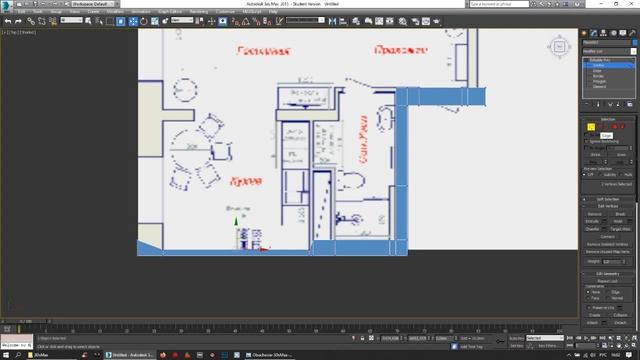Click the Mirror tool icon
This screenshot has height=360, width=640.
pos(332,21)
